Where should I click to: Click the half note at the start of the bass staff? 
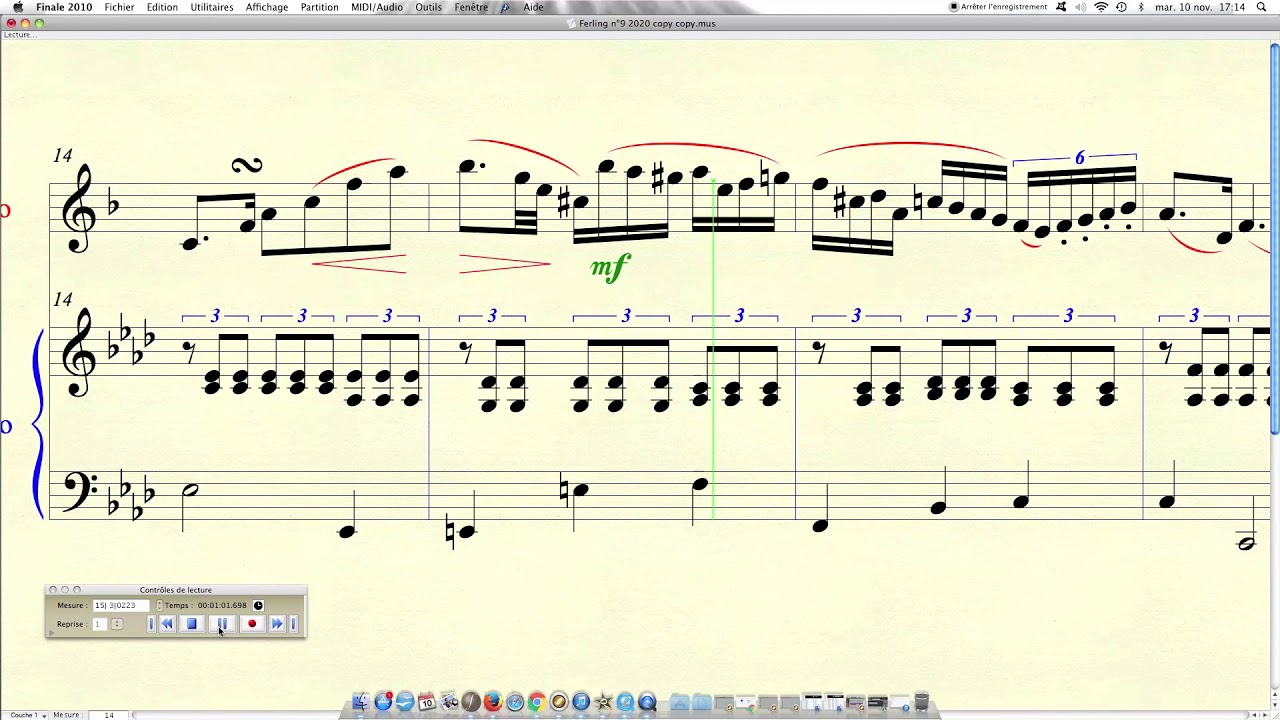[x=190, y=490]
